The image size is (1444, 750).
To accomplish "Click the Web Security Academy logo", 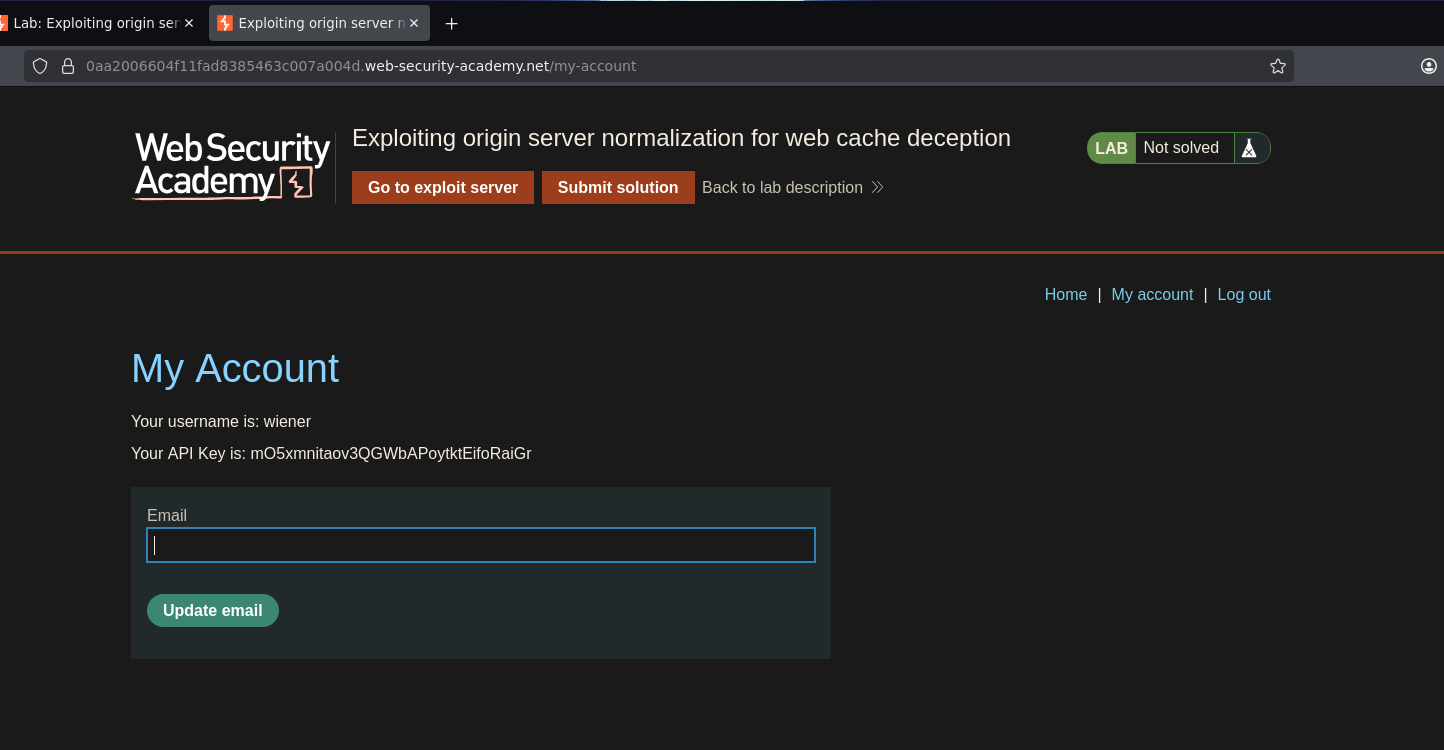I will 232,167.
